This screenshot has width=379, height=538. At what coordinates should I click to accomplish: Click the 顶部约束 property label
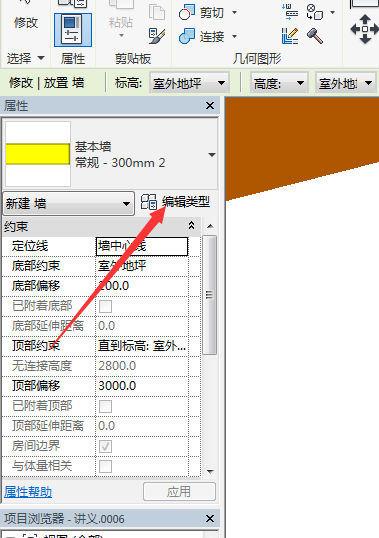point(36,346)
